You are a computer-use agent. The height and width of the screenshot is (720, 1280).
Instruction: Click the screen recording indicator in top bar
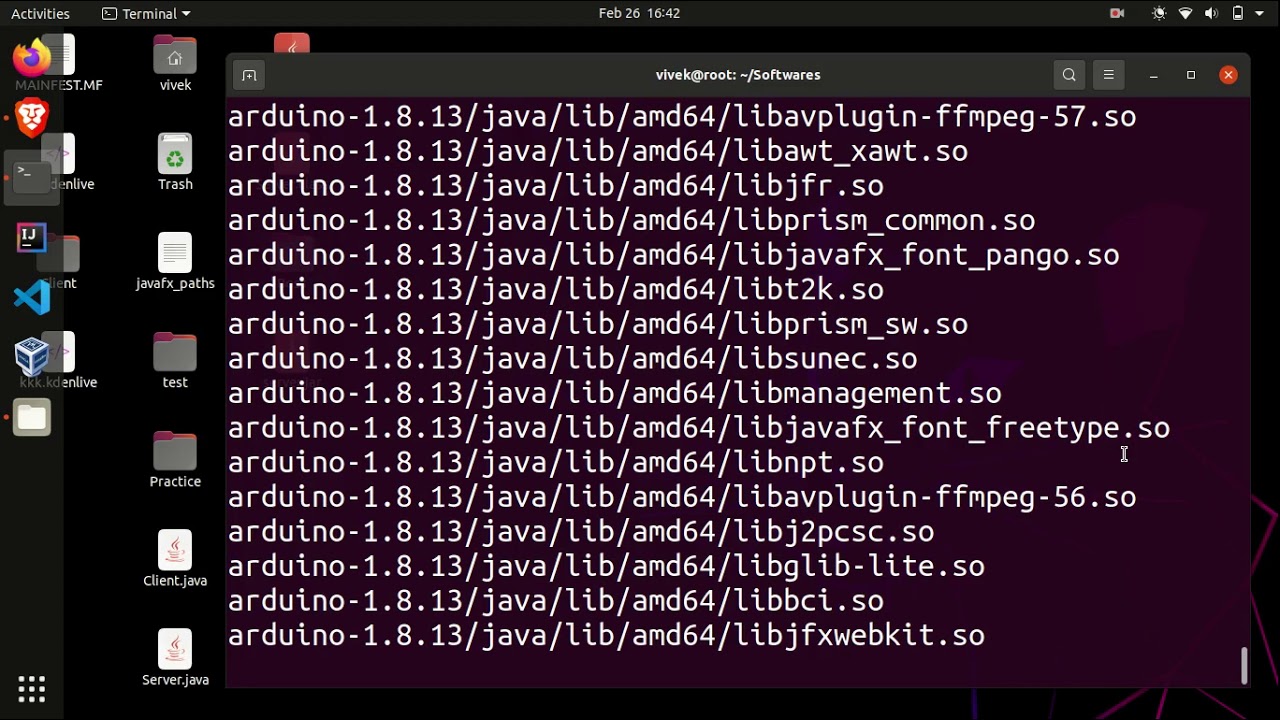tap(1117, 14)
